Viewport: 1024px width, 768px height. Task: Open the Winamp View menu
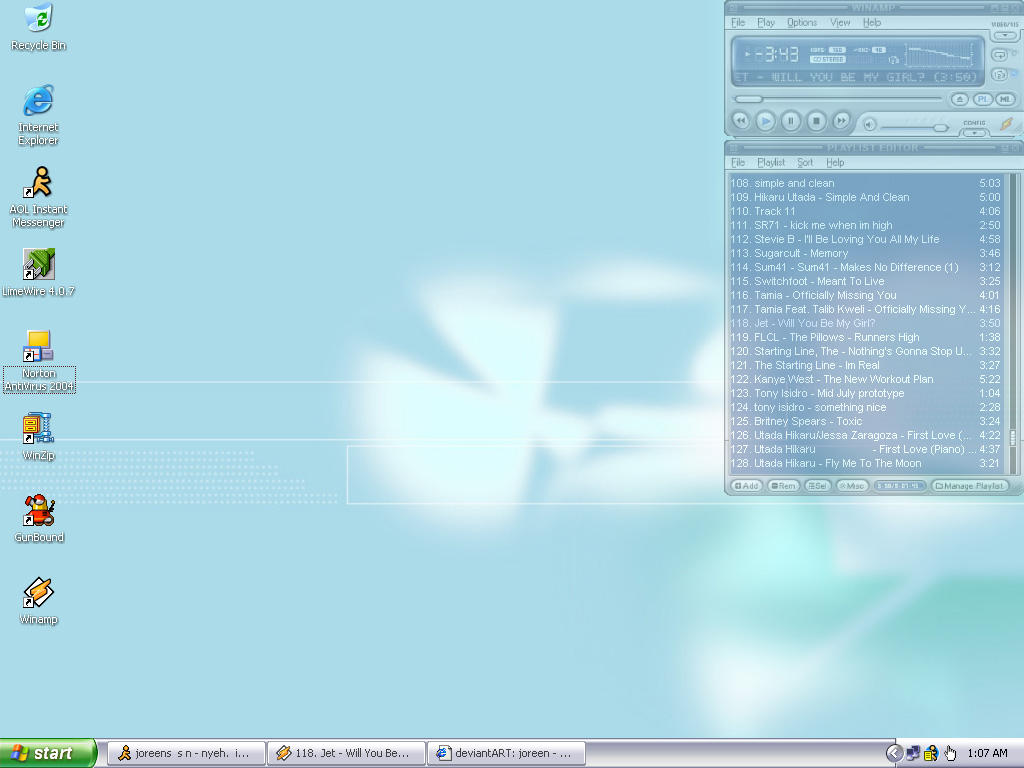click(840, 22)
